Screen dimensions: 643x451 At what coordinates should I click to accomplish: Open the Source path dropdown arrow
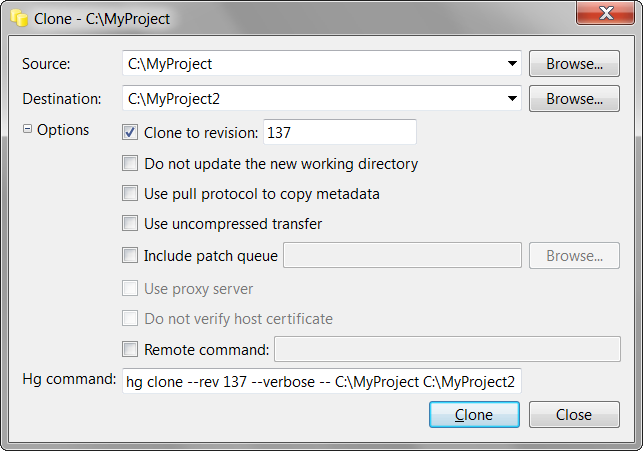click(x=511, y=64)
